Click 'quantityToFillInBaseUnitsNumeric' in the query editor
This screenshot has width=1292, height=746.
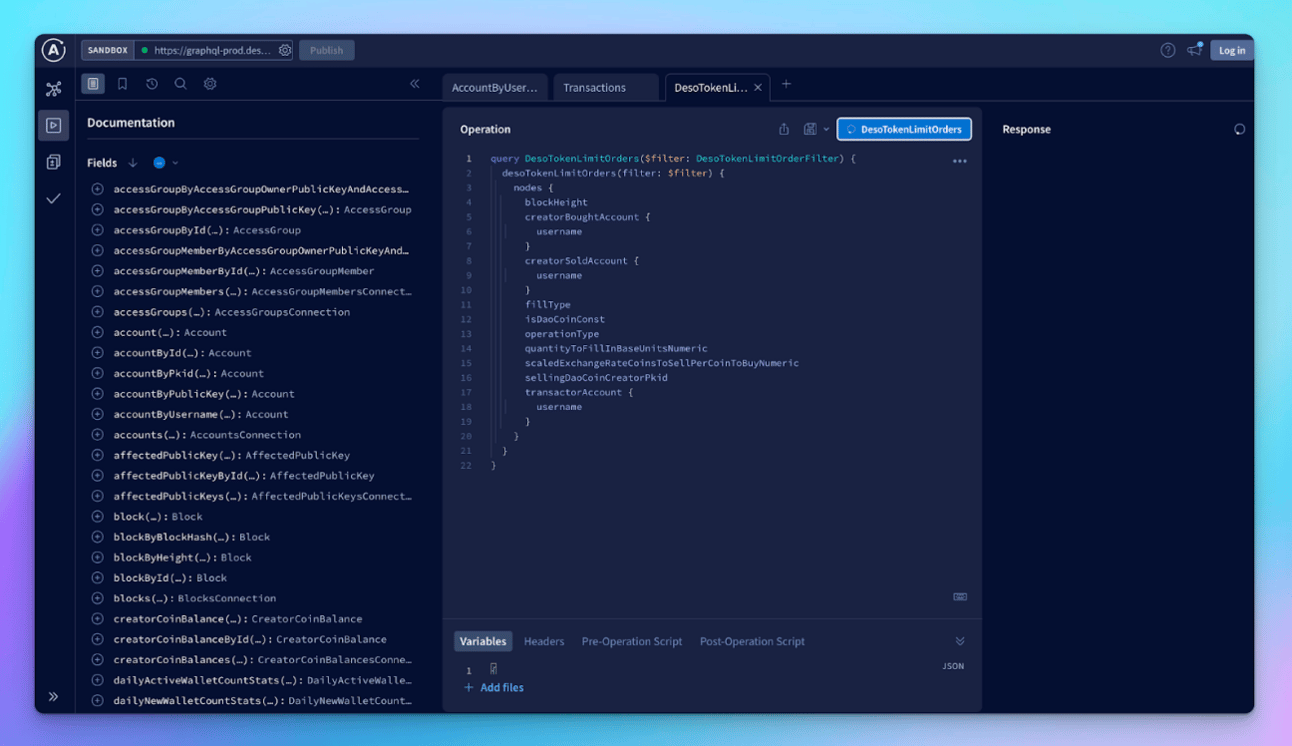click(616, 349)
